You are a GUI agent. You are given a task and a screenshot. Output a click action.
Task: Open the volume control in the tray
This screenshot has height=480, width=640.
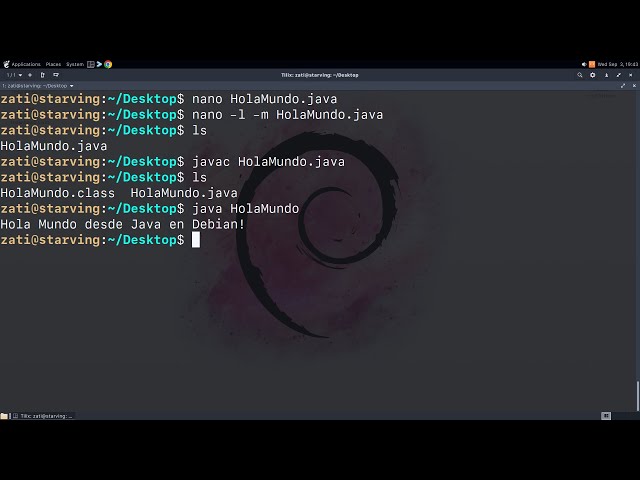click(584, 64)
